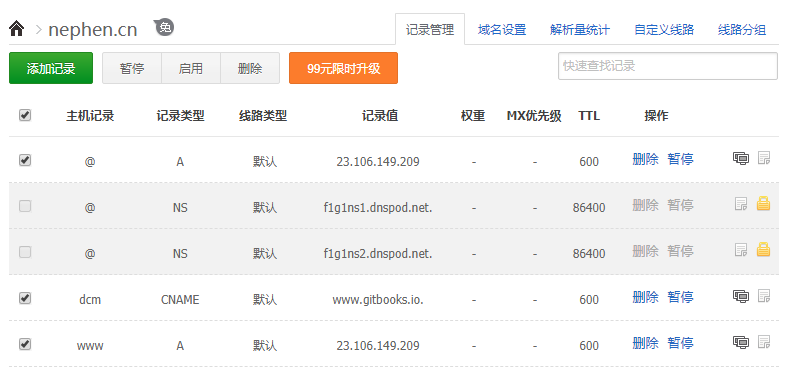Image resolution: width=789 pixels, height=373 pixels.
Task: Click the orange 99元限时升级 button
Action: point(343,68)
